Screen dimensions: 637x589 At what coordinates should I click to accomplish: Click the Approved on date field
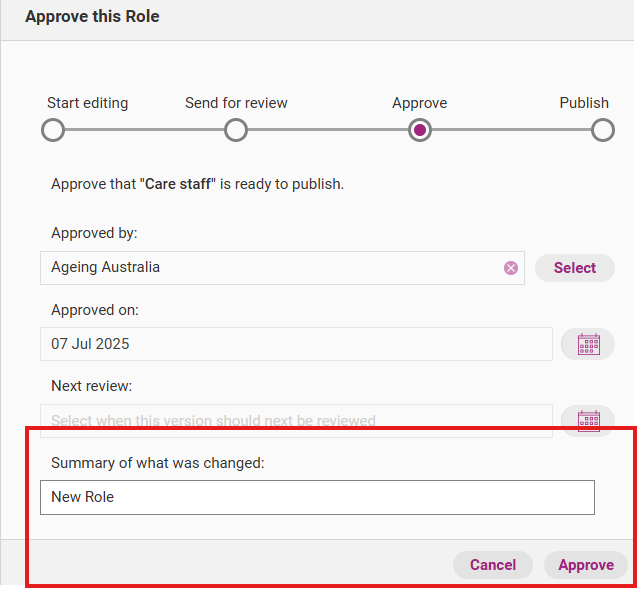click(296, 344)
